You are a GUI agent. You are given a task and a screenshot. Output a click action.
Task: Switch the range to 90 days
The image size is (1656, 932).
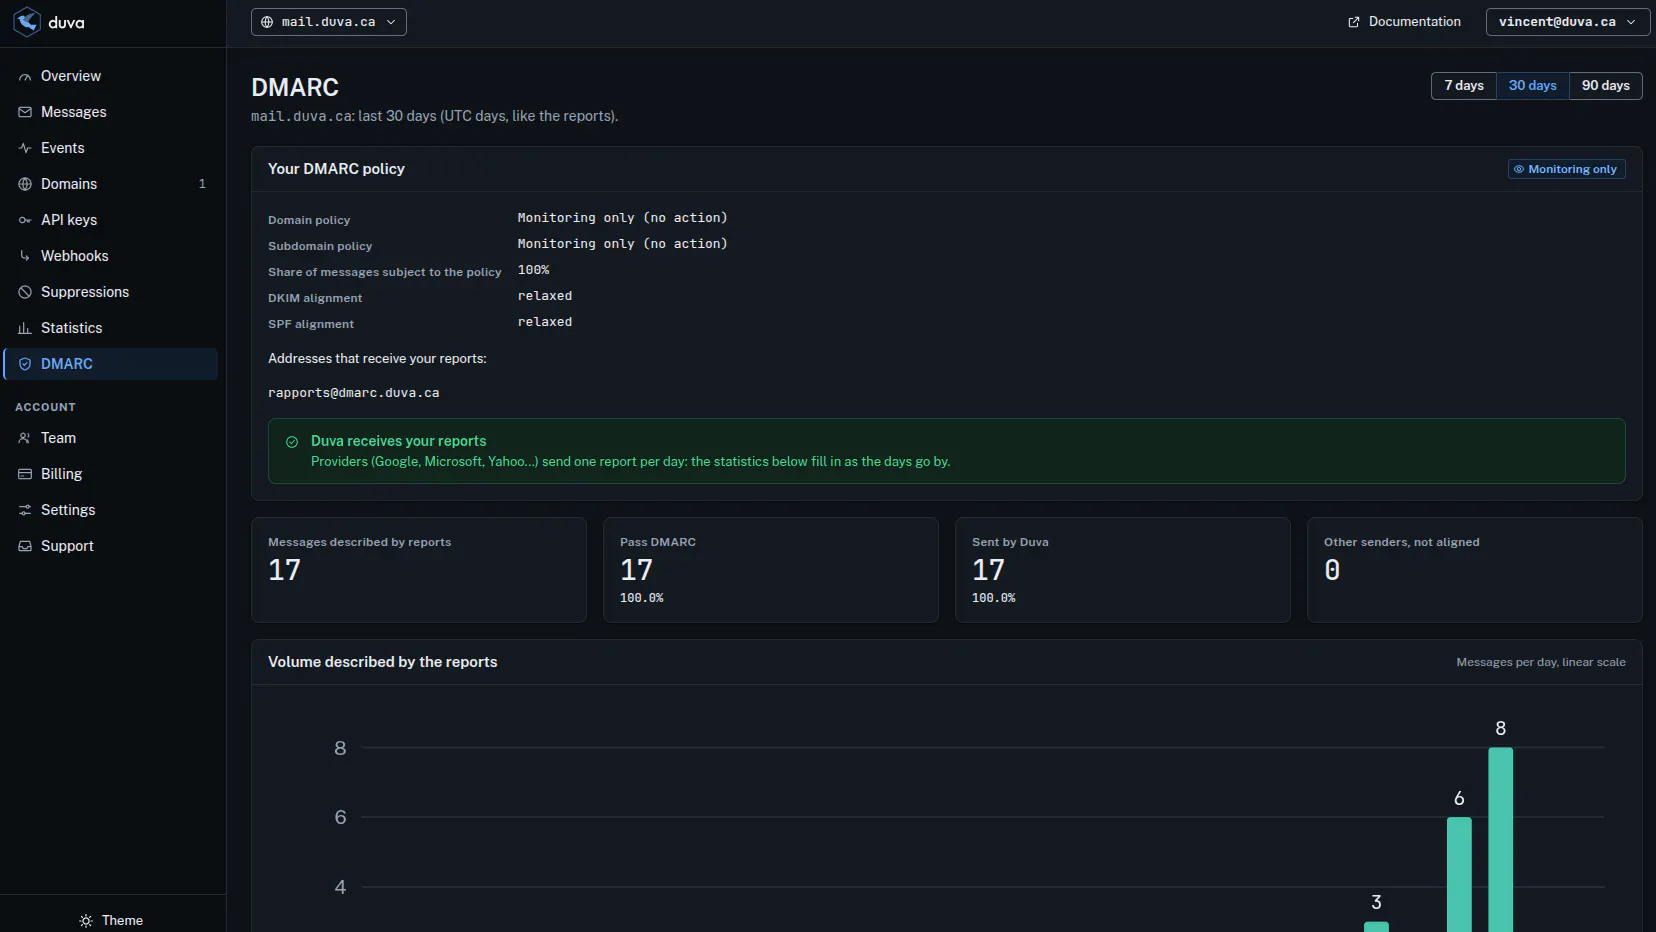(1606, 86)
